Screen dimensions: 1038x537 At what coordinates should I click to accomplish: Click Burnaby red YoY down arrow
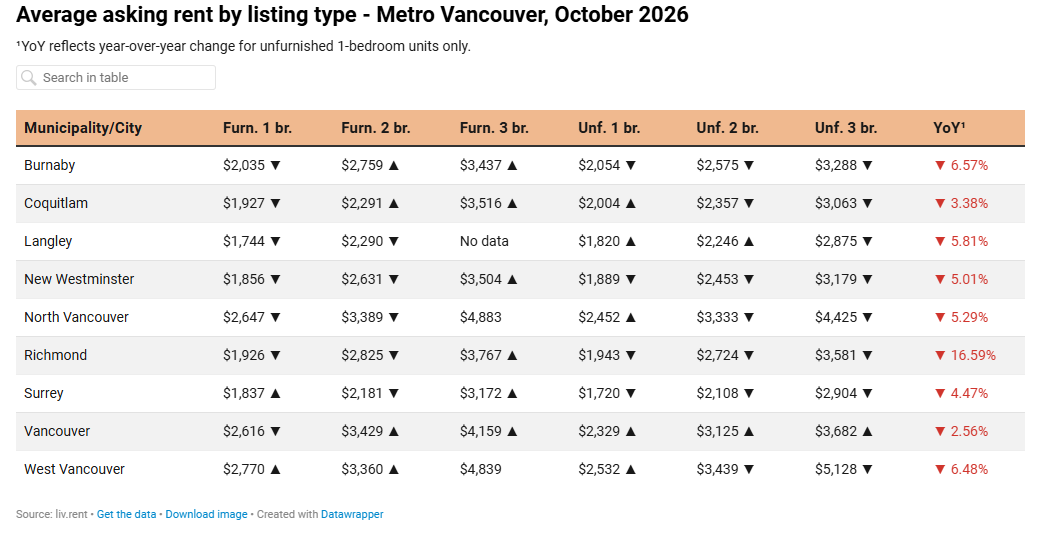939,166
